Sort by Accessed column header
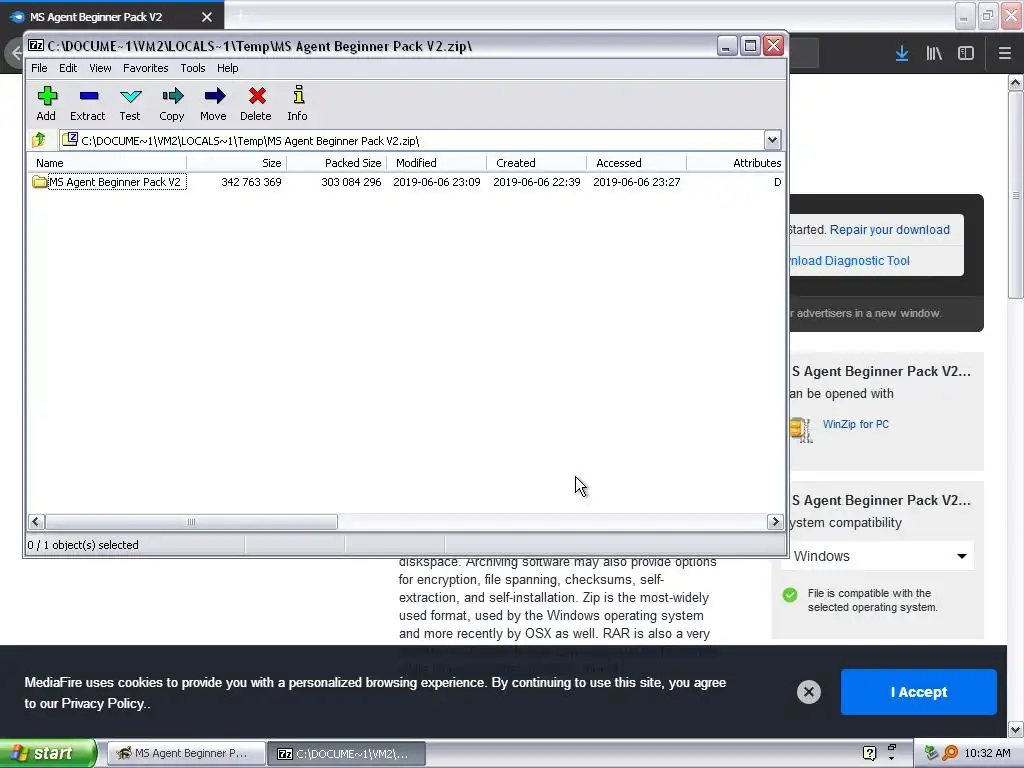Image resolution: width=1024 pixels, height=768 pixels. 636,163
